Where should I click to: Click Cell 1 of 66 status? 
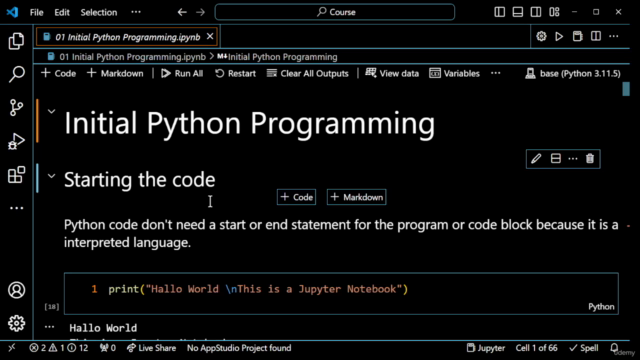coord(536,348)
